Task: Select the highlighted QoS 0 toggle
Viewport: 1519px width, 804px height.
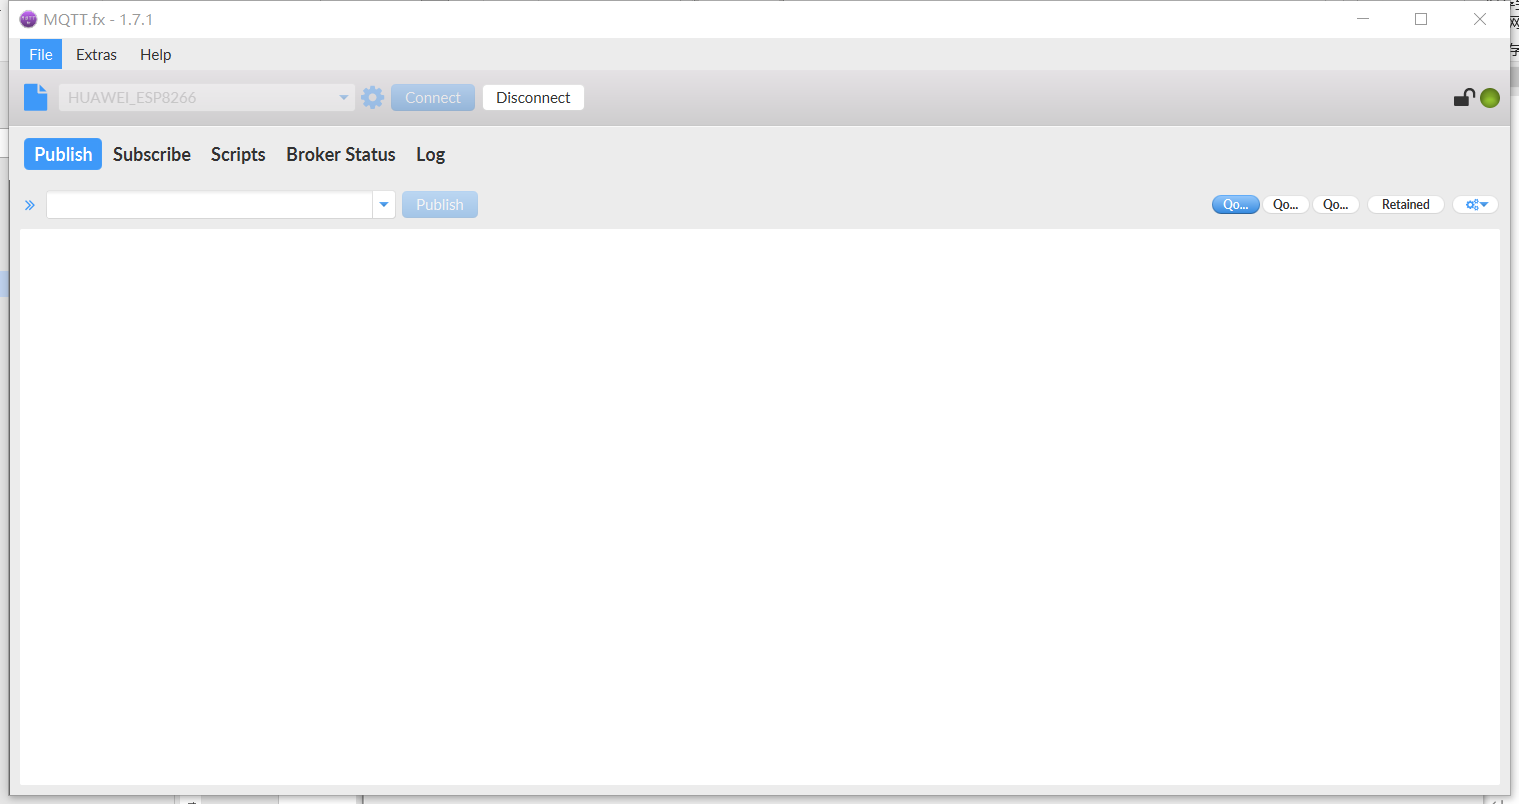Action: pos(1236,204)
